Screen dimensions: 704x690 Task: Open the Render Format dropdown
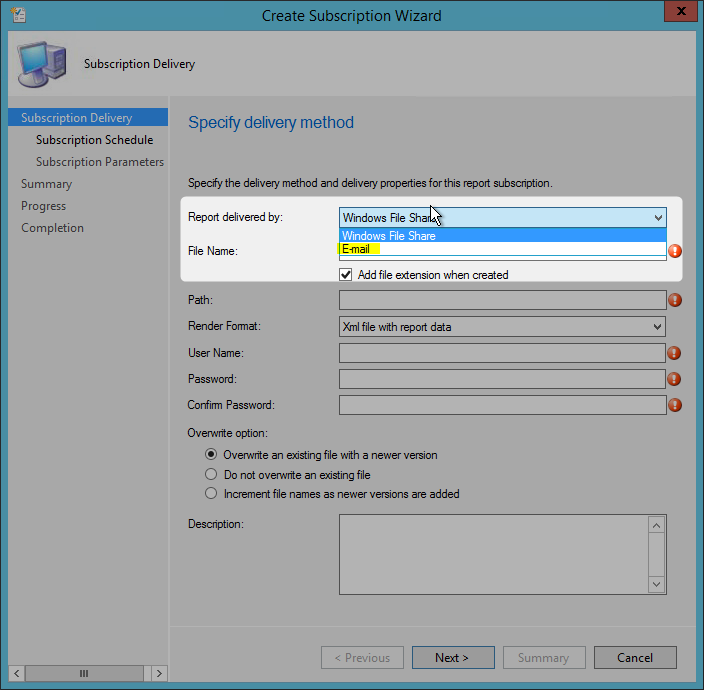[502, 327]
